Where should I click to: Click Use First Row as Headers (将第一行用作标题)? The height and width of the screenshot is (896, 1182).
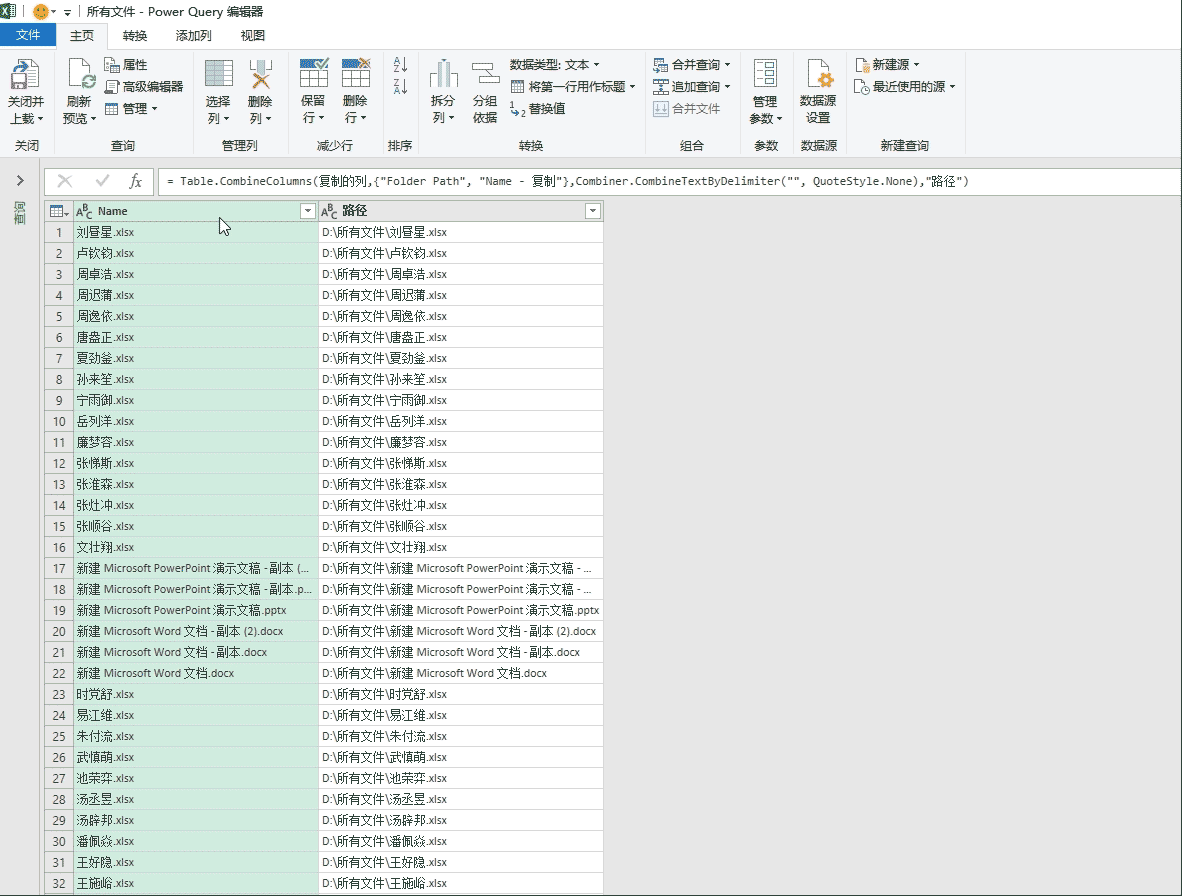[572, 87]
